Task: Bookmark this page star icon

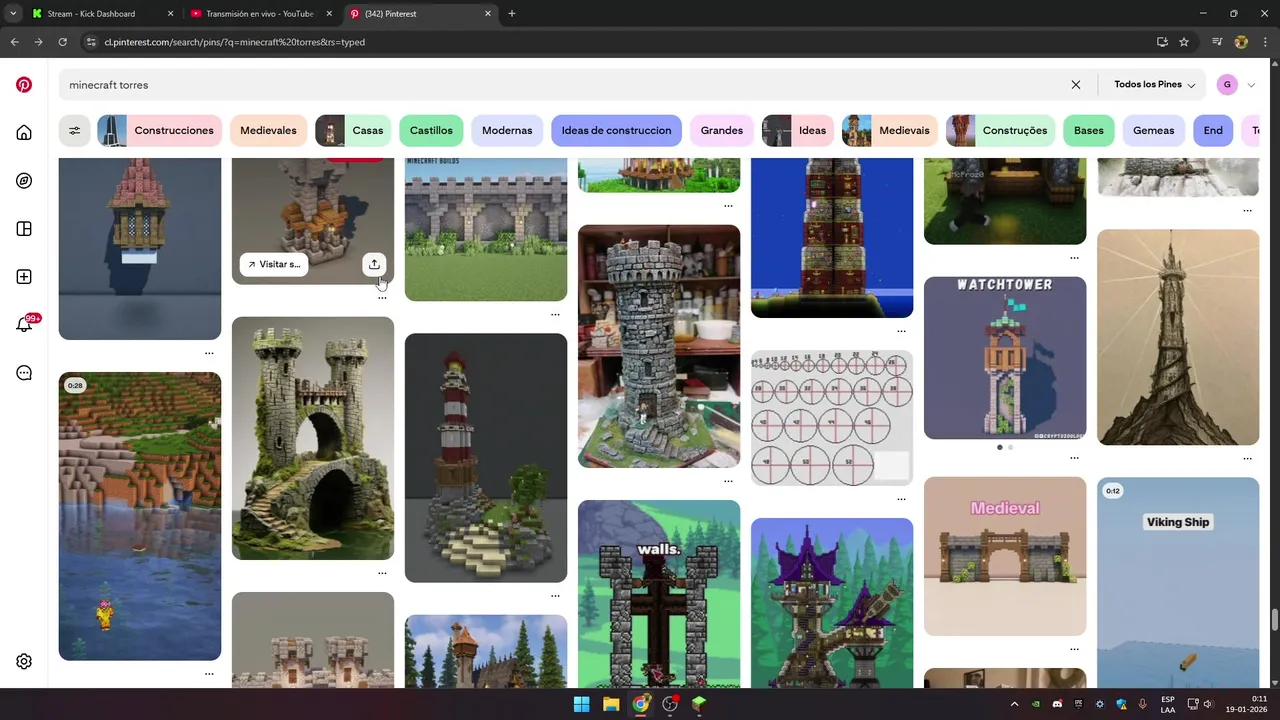Action: click(x=1184, y=42)
